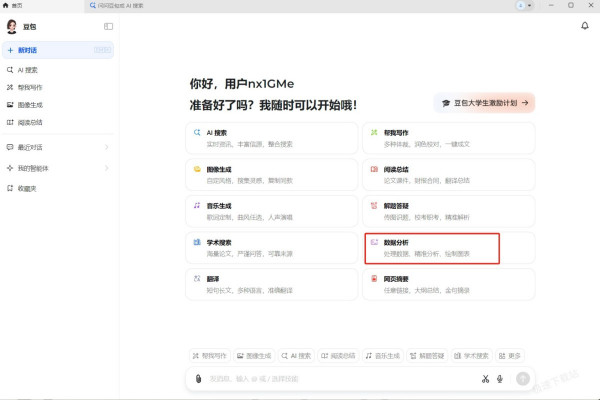Image resolution: width=600 pixels, height=400 pixels.
Task: Open 最近对话 in the sidebar
Action: [58, 147]
